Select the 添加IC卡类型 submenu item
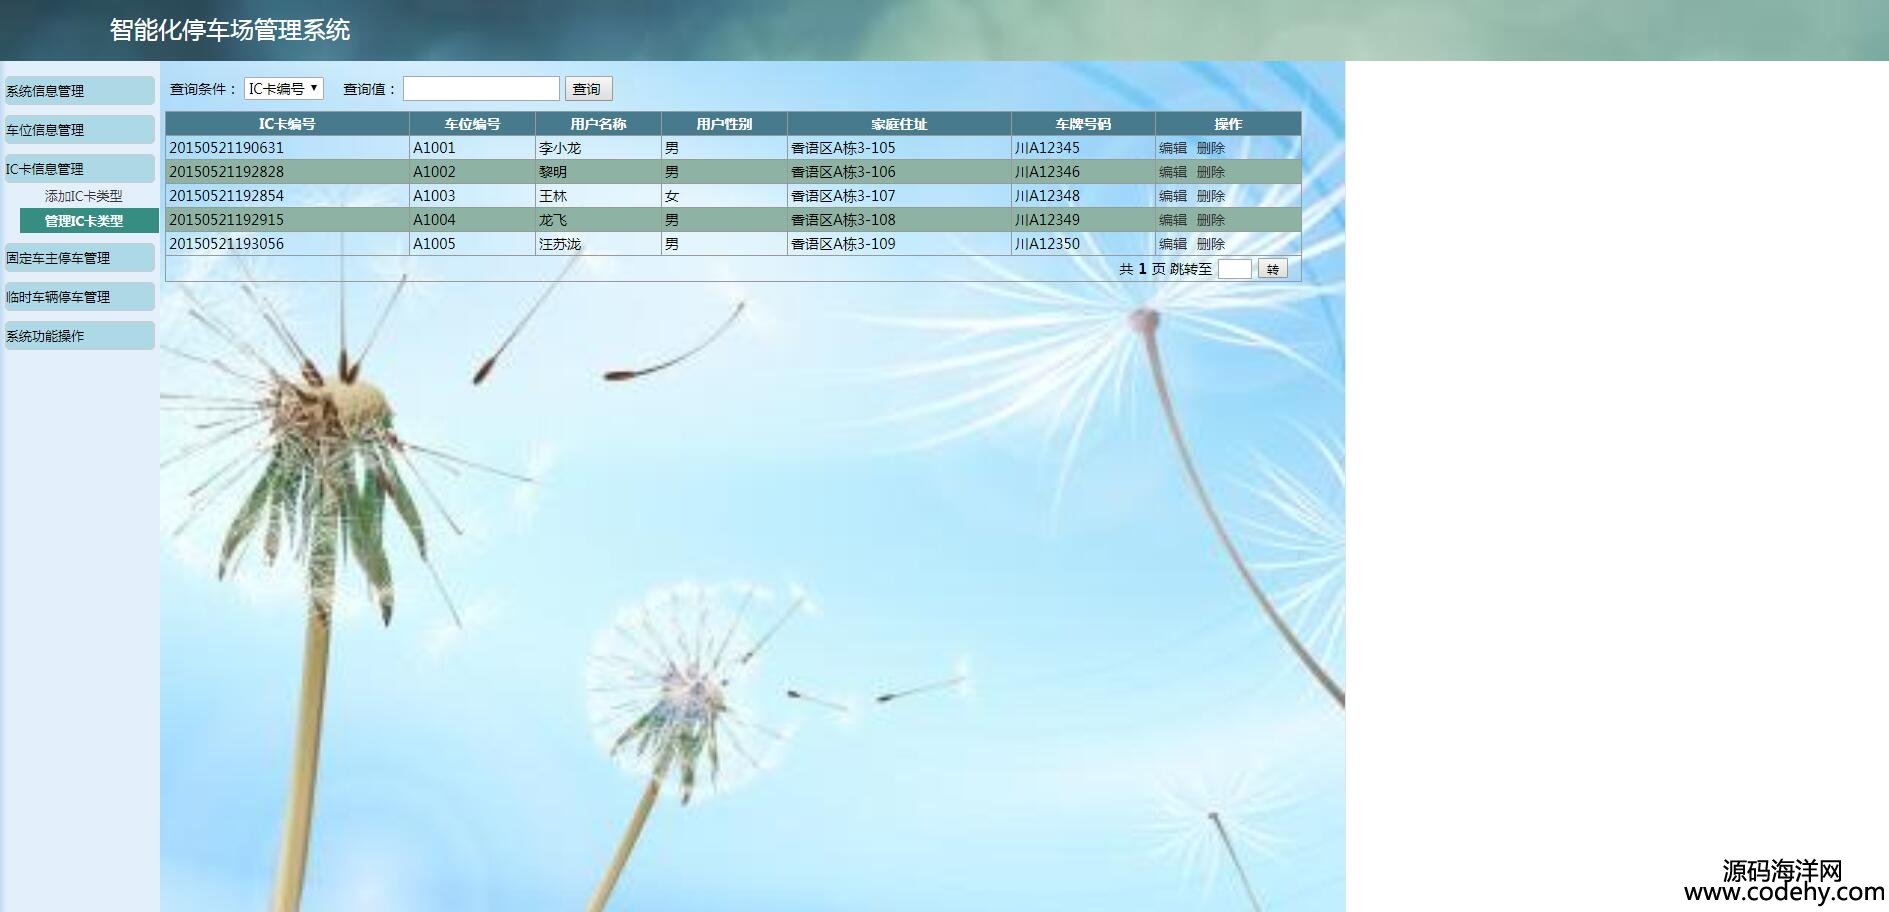The width and height of the screenshot is (1889, 912). pos(84,197)
